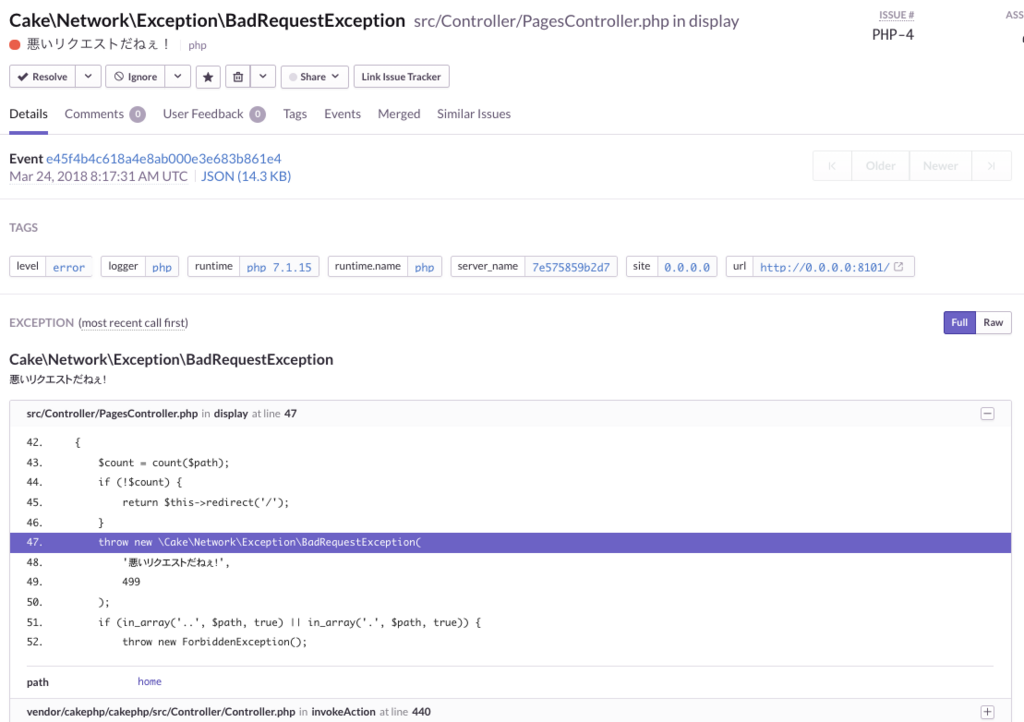Screen dimensions: 1024x722
Task: Click code line 52 ForbiddenException
Action: click(214, 642)
